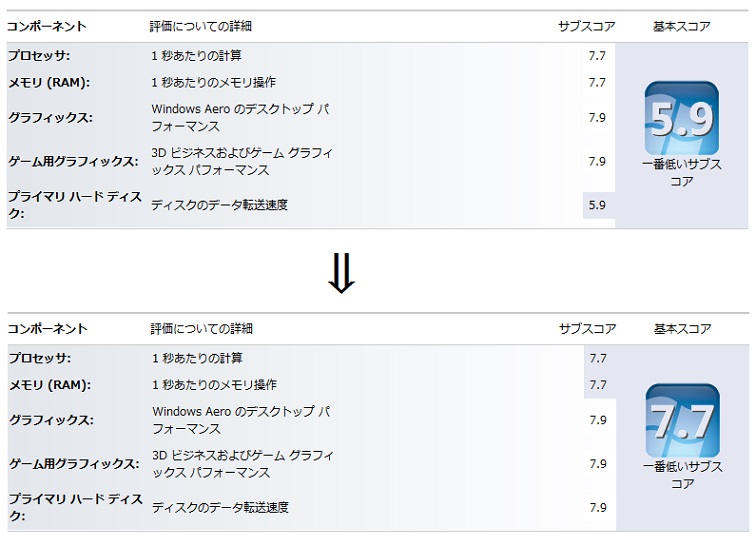Image resolution: width=756 pixels, height=546 pixels.
Task: Select the プライマリ ハード ディスク row in the top table
Action: 311,205
